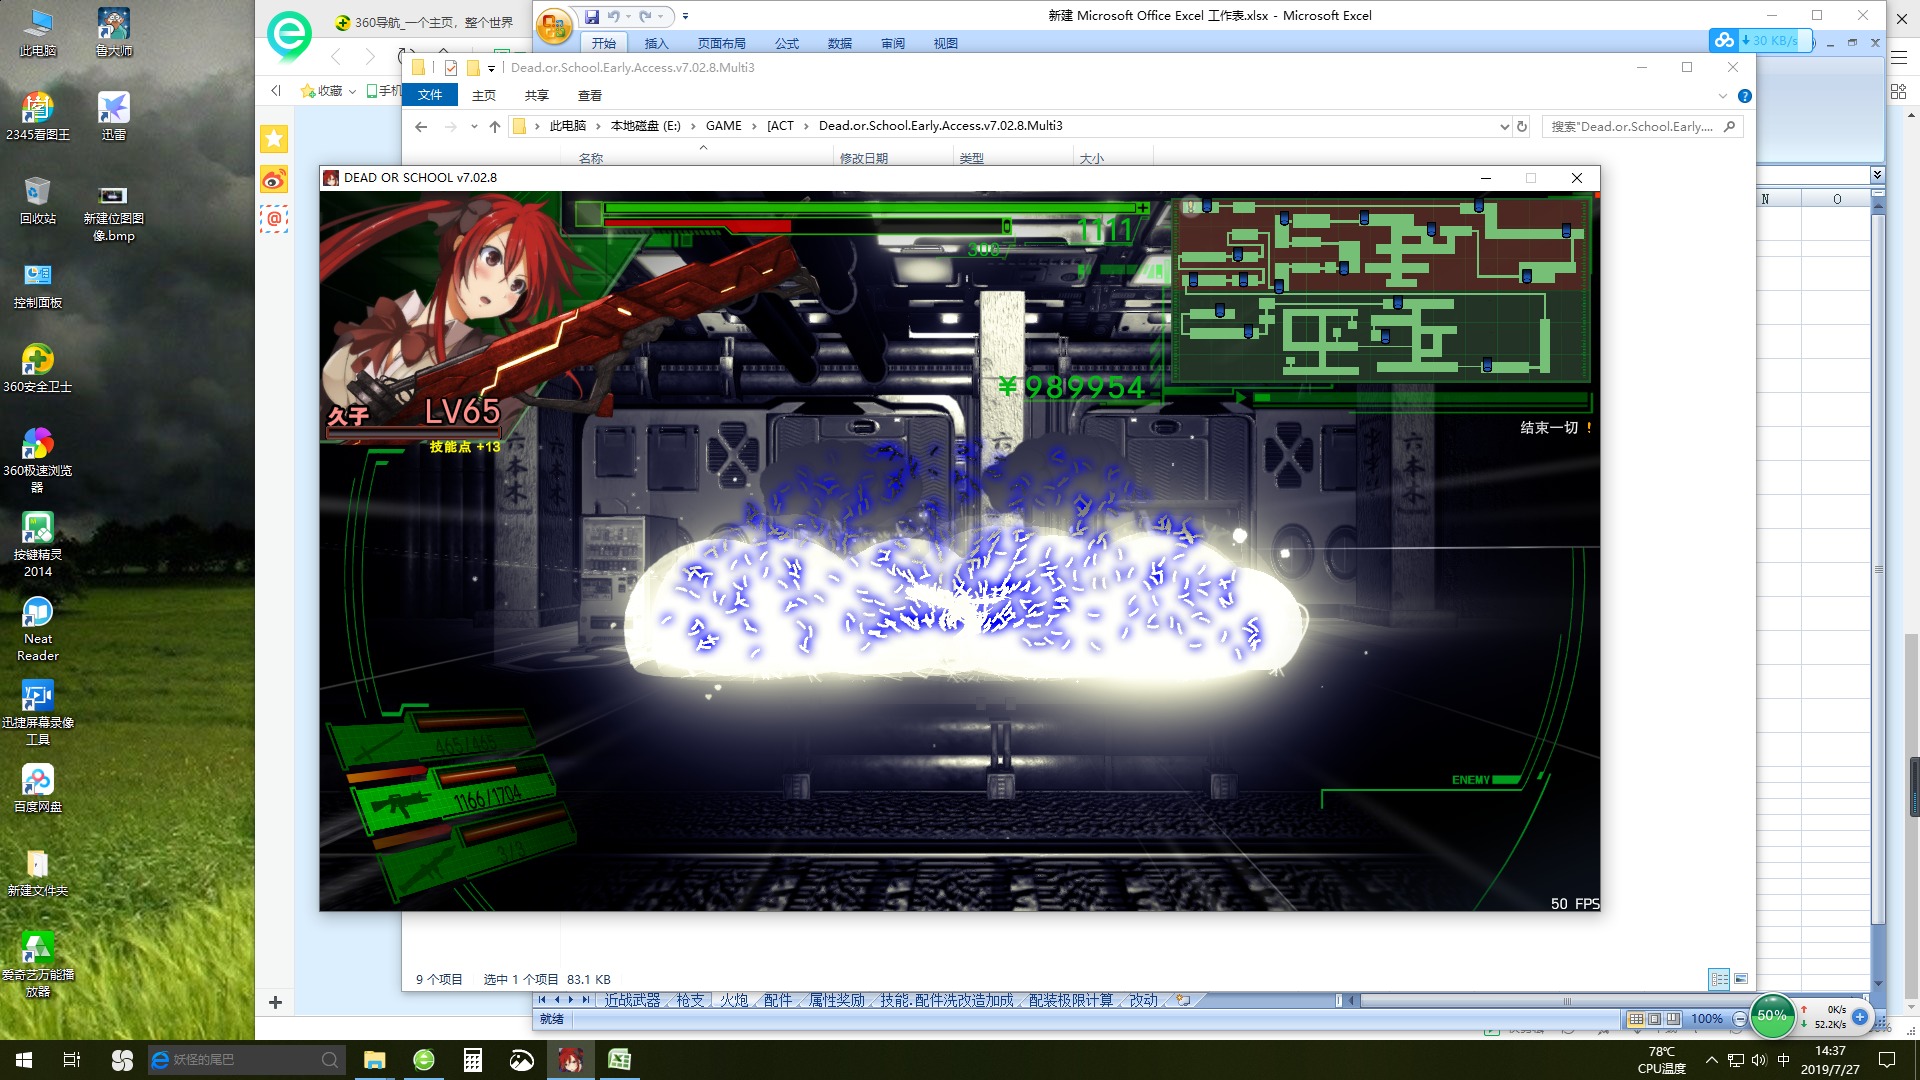Go up one folder level in Explorer
The width and height of the screenshot is (1920, 1080).
pos(494,126)
